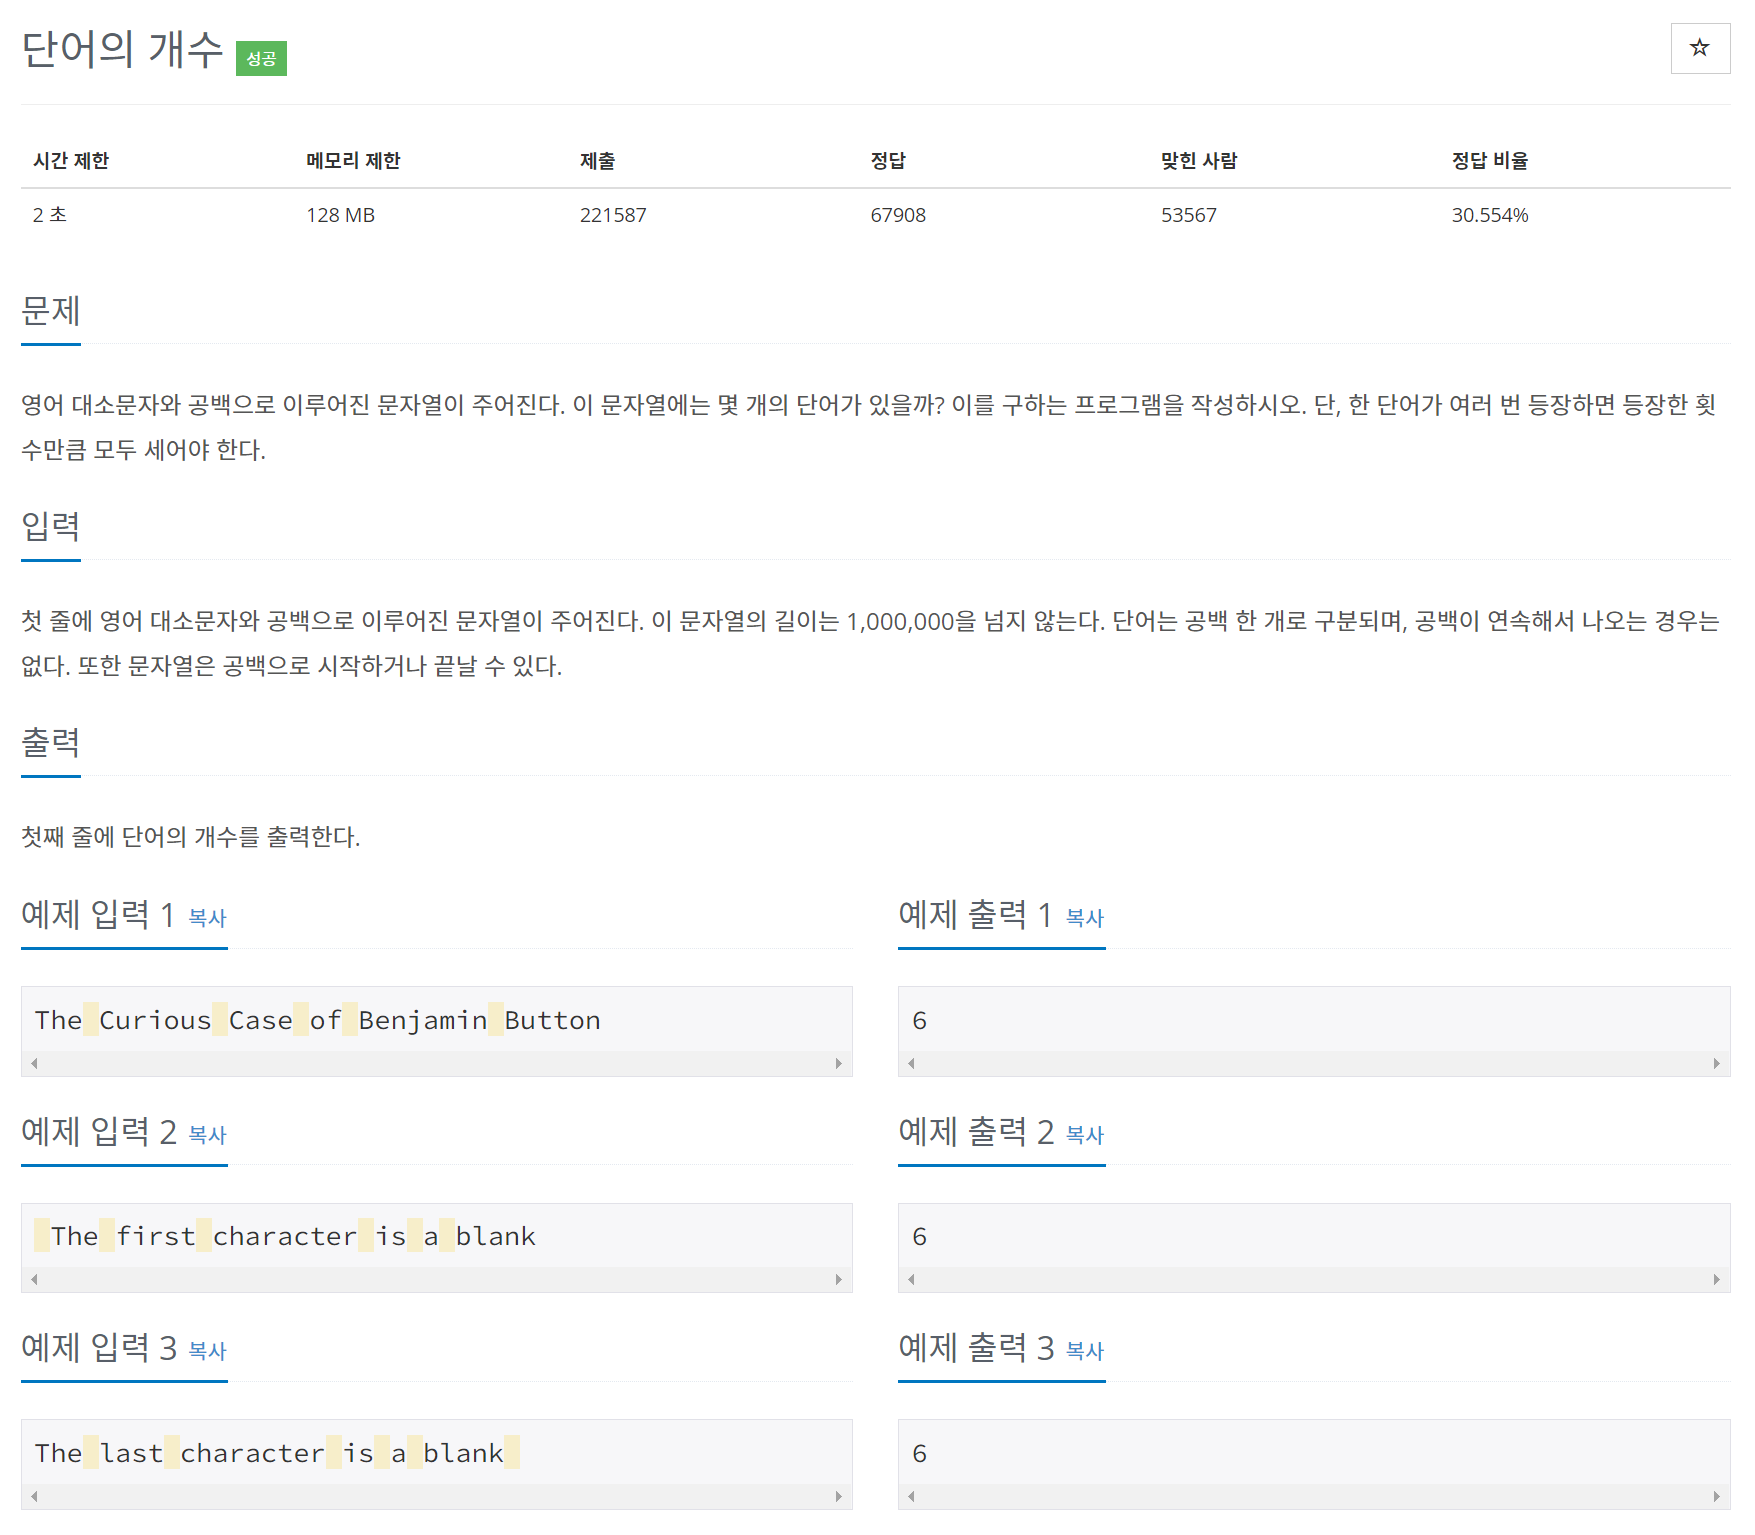Click the page title 단어의 개수
This screenshot has width=1755, height=1535.
122,49
